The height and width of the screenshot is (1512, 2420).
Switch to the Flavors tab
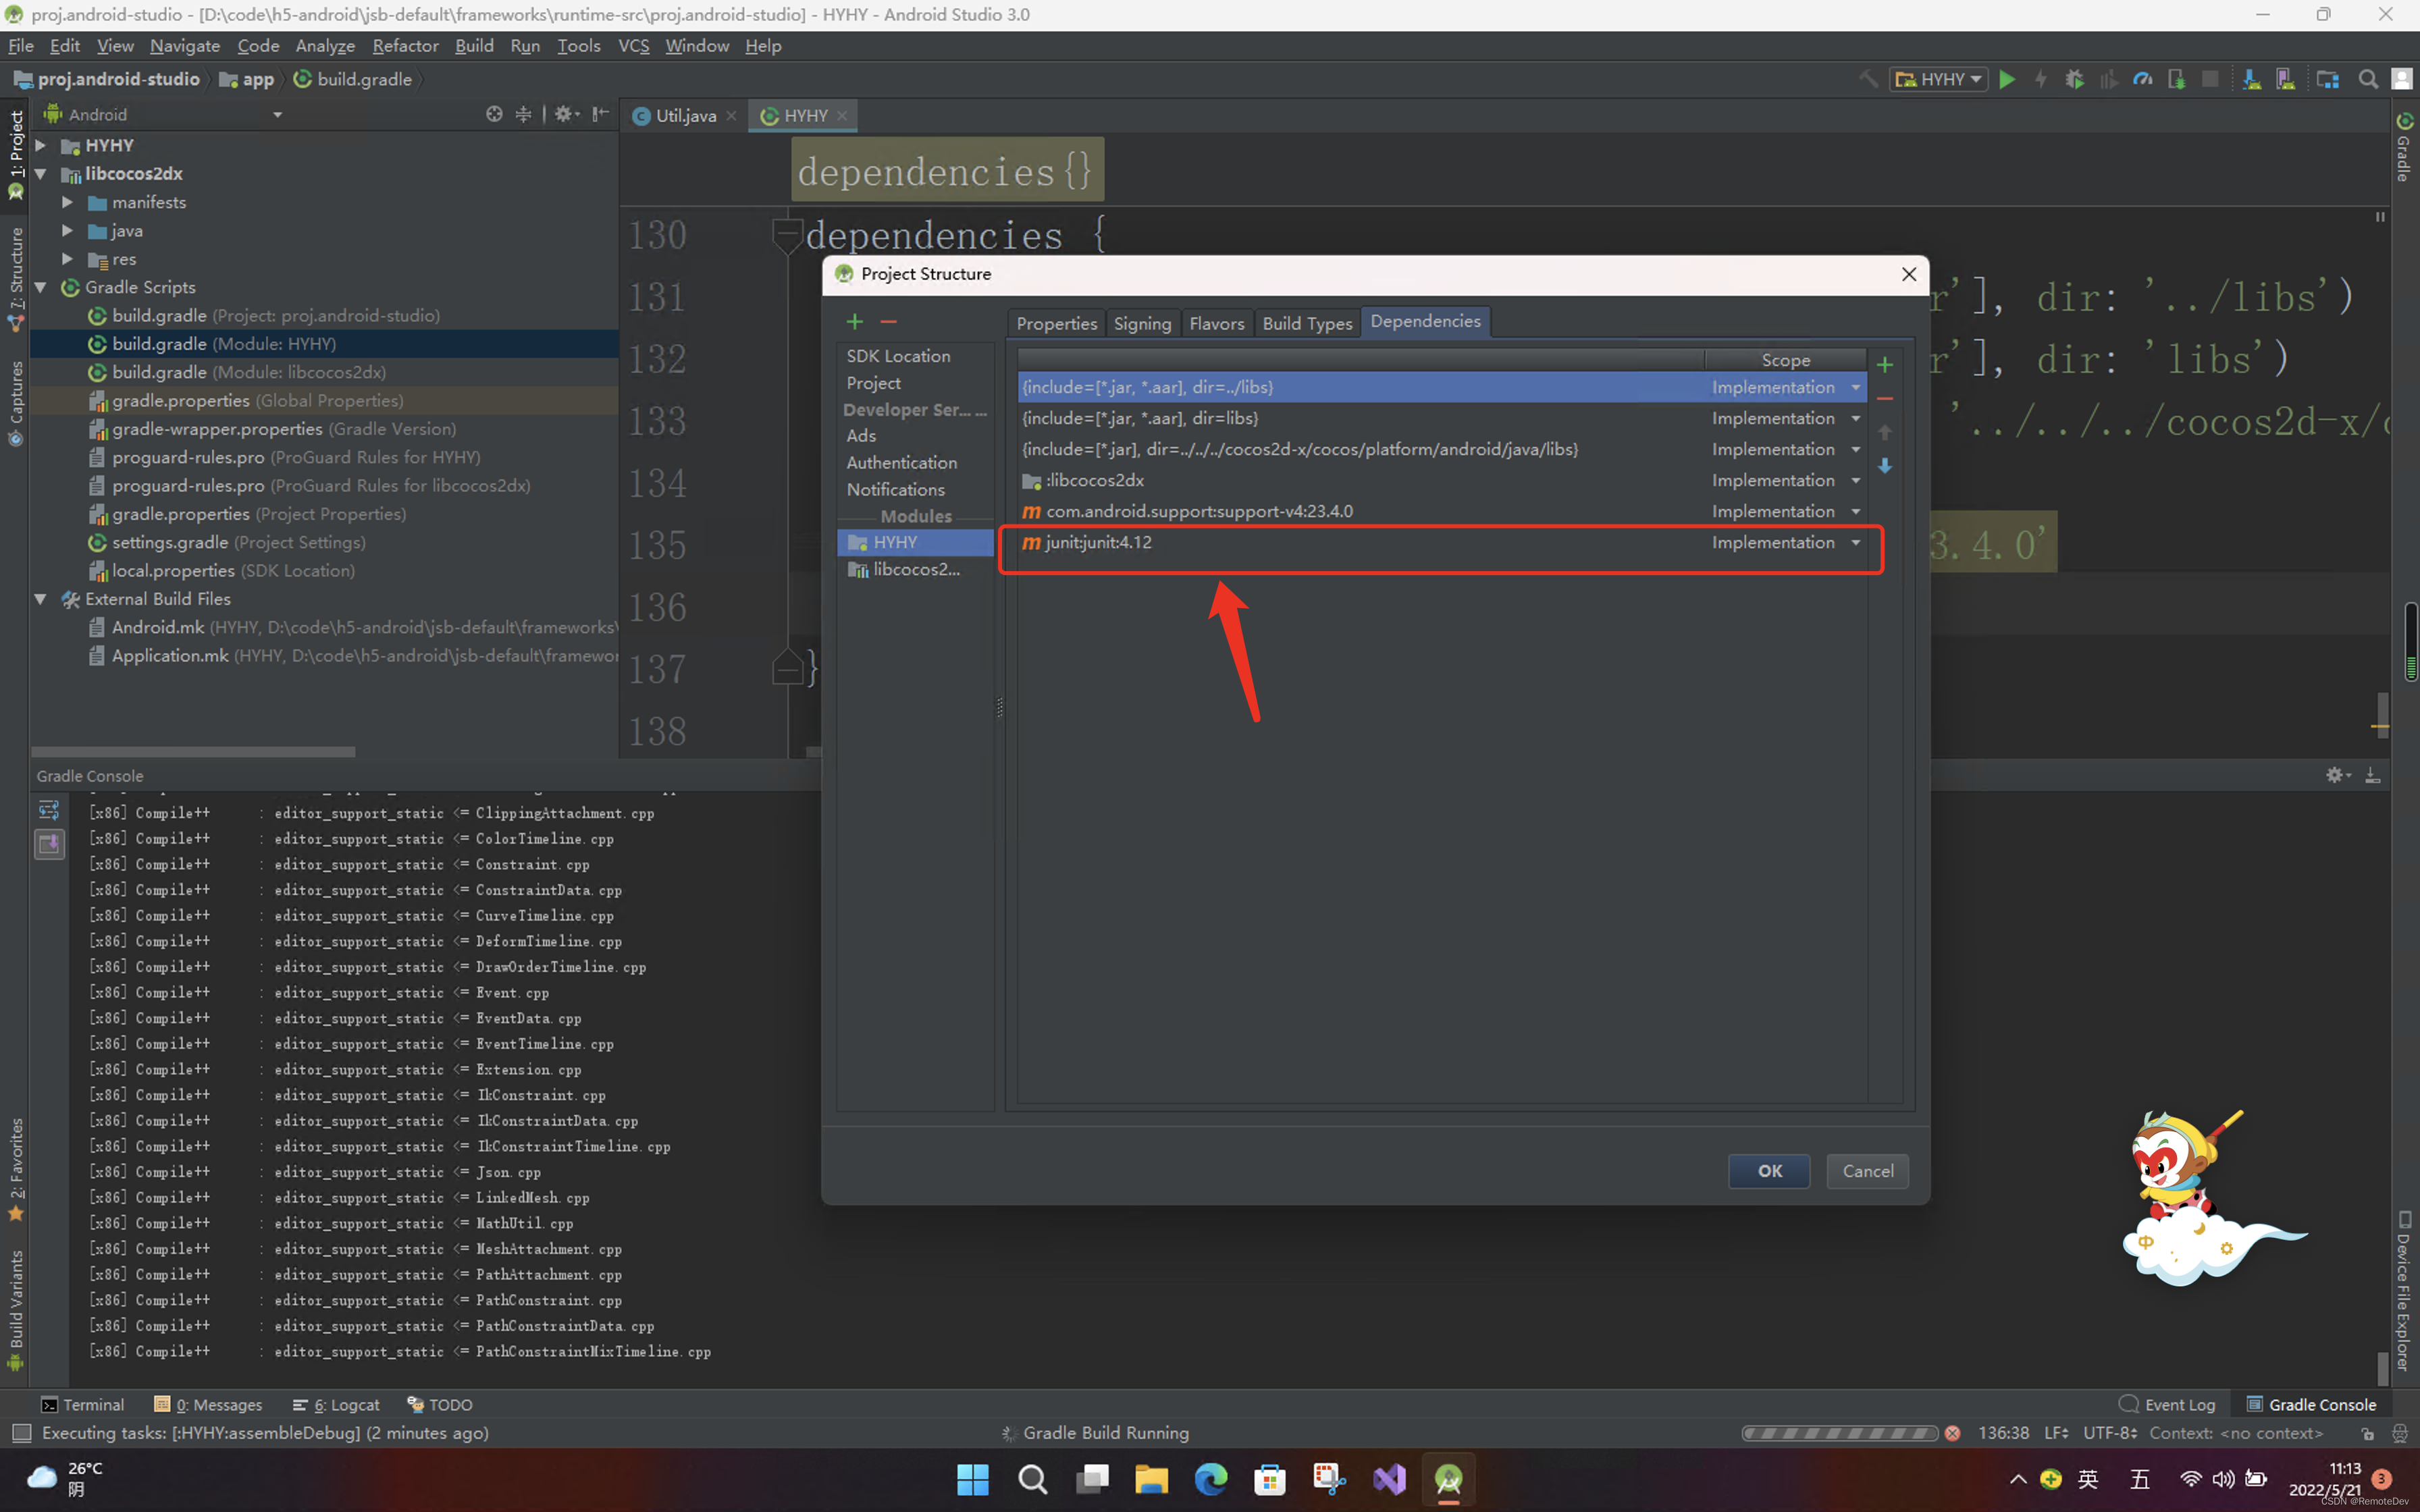coord(1217,323)
